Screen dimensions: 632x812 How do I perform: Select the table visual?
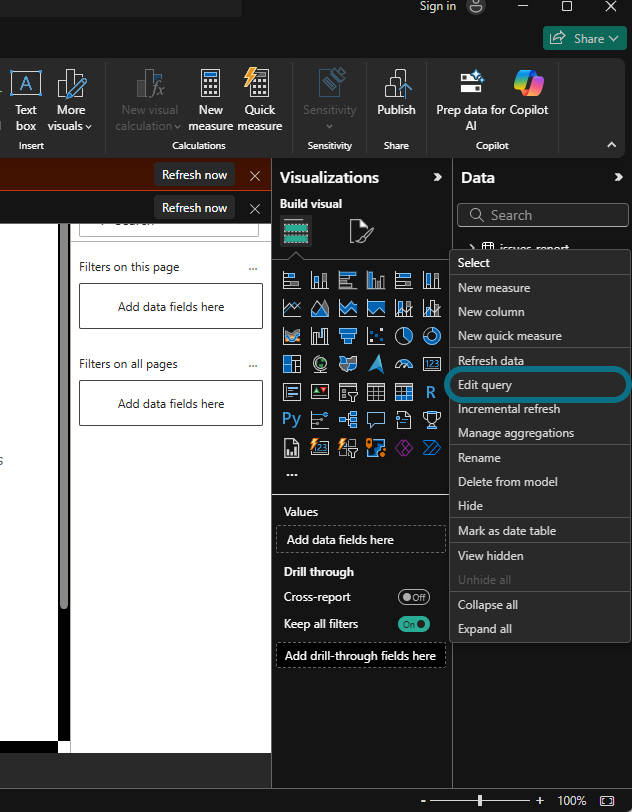click(376, 392)
